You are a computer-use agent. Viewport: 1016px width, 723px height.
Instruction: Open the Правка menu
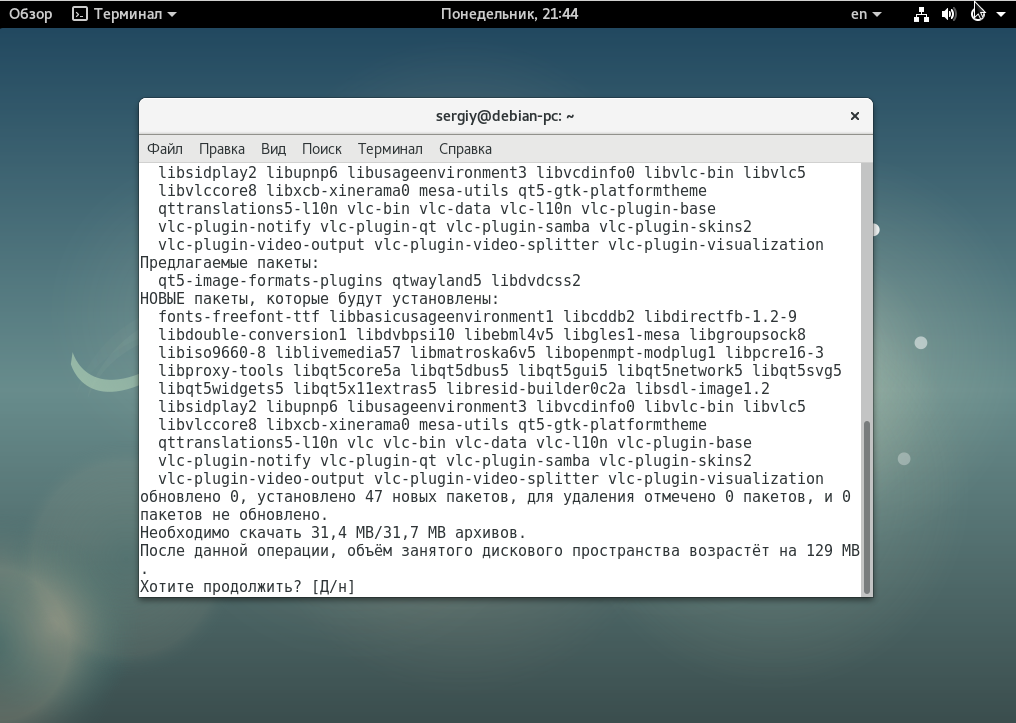pos(221,149)
